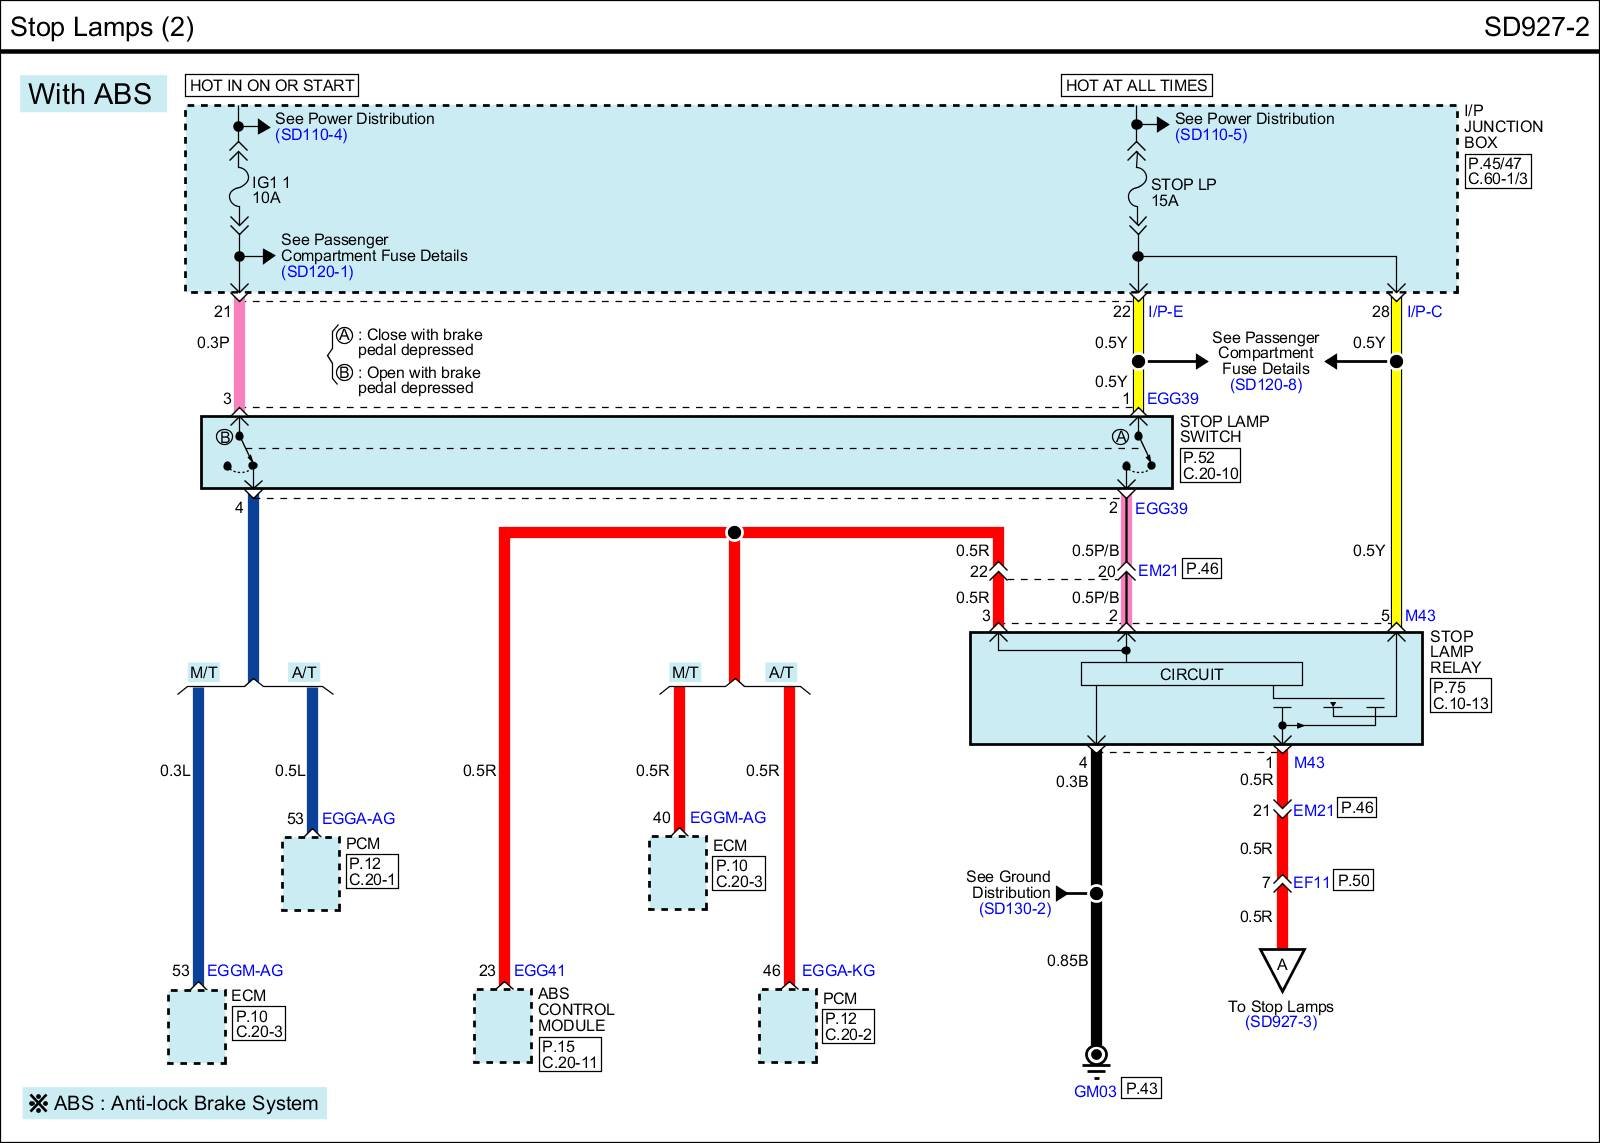Click the PCM box at EGGA-AG pin 53

pos(311,873)
